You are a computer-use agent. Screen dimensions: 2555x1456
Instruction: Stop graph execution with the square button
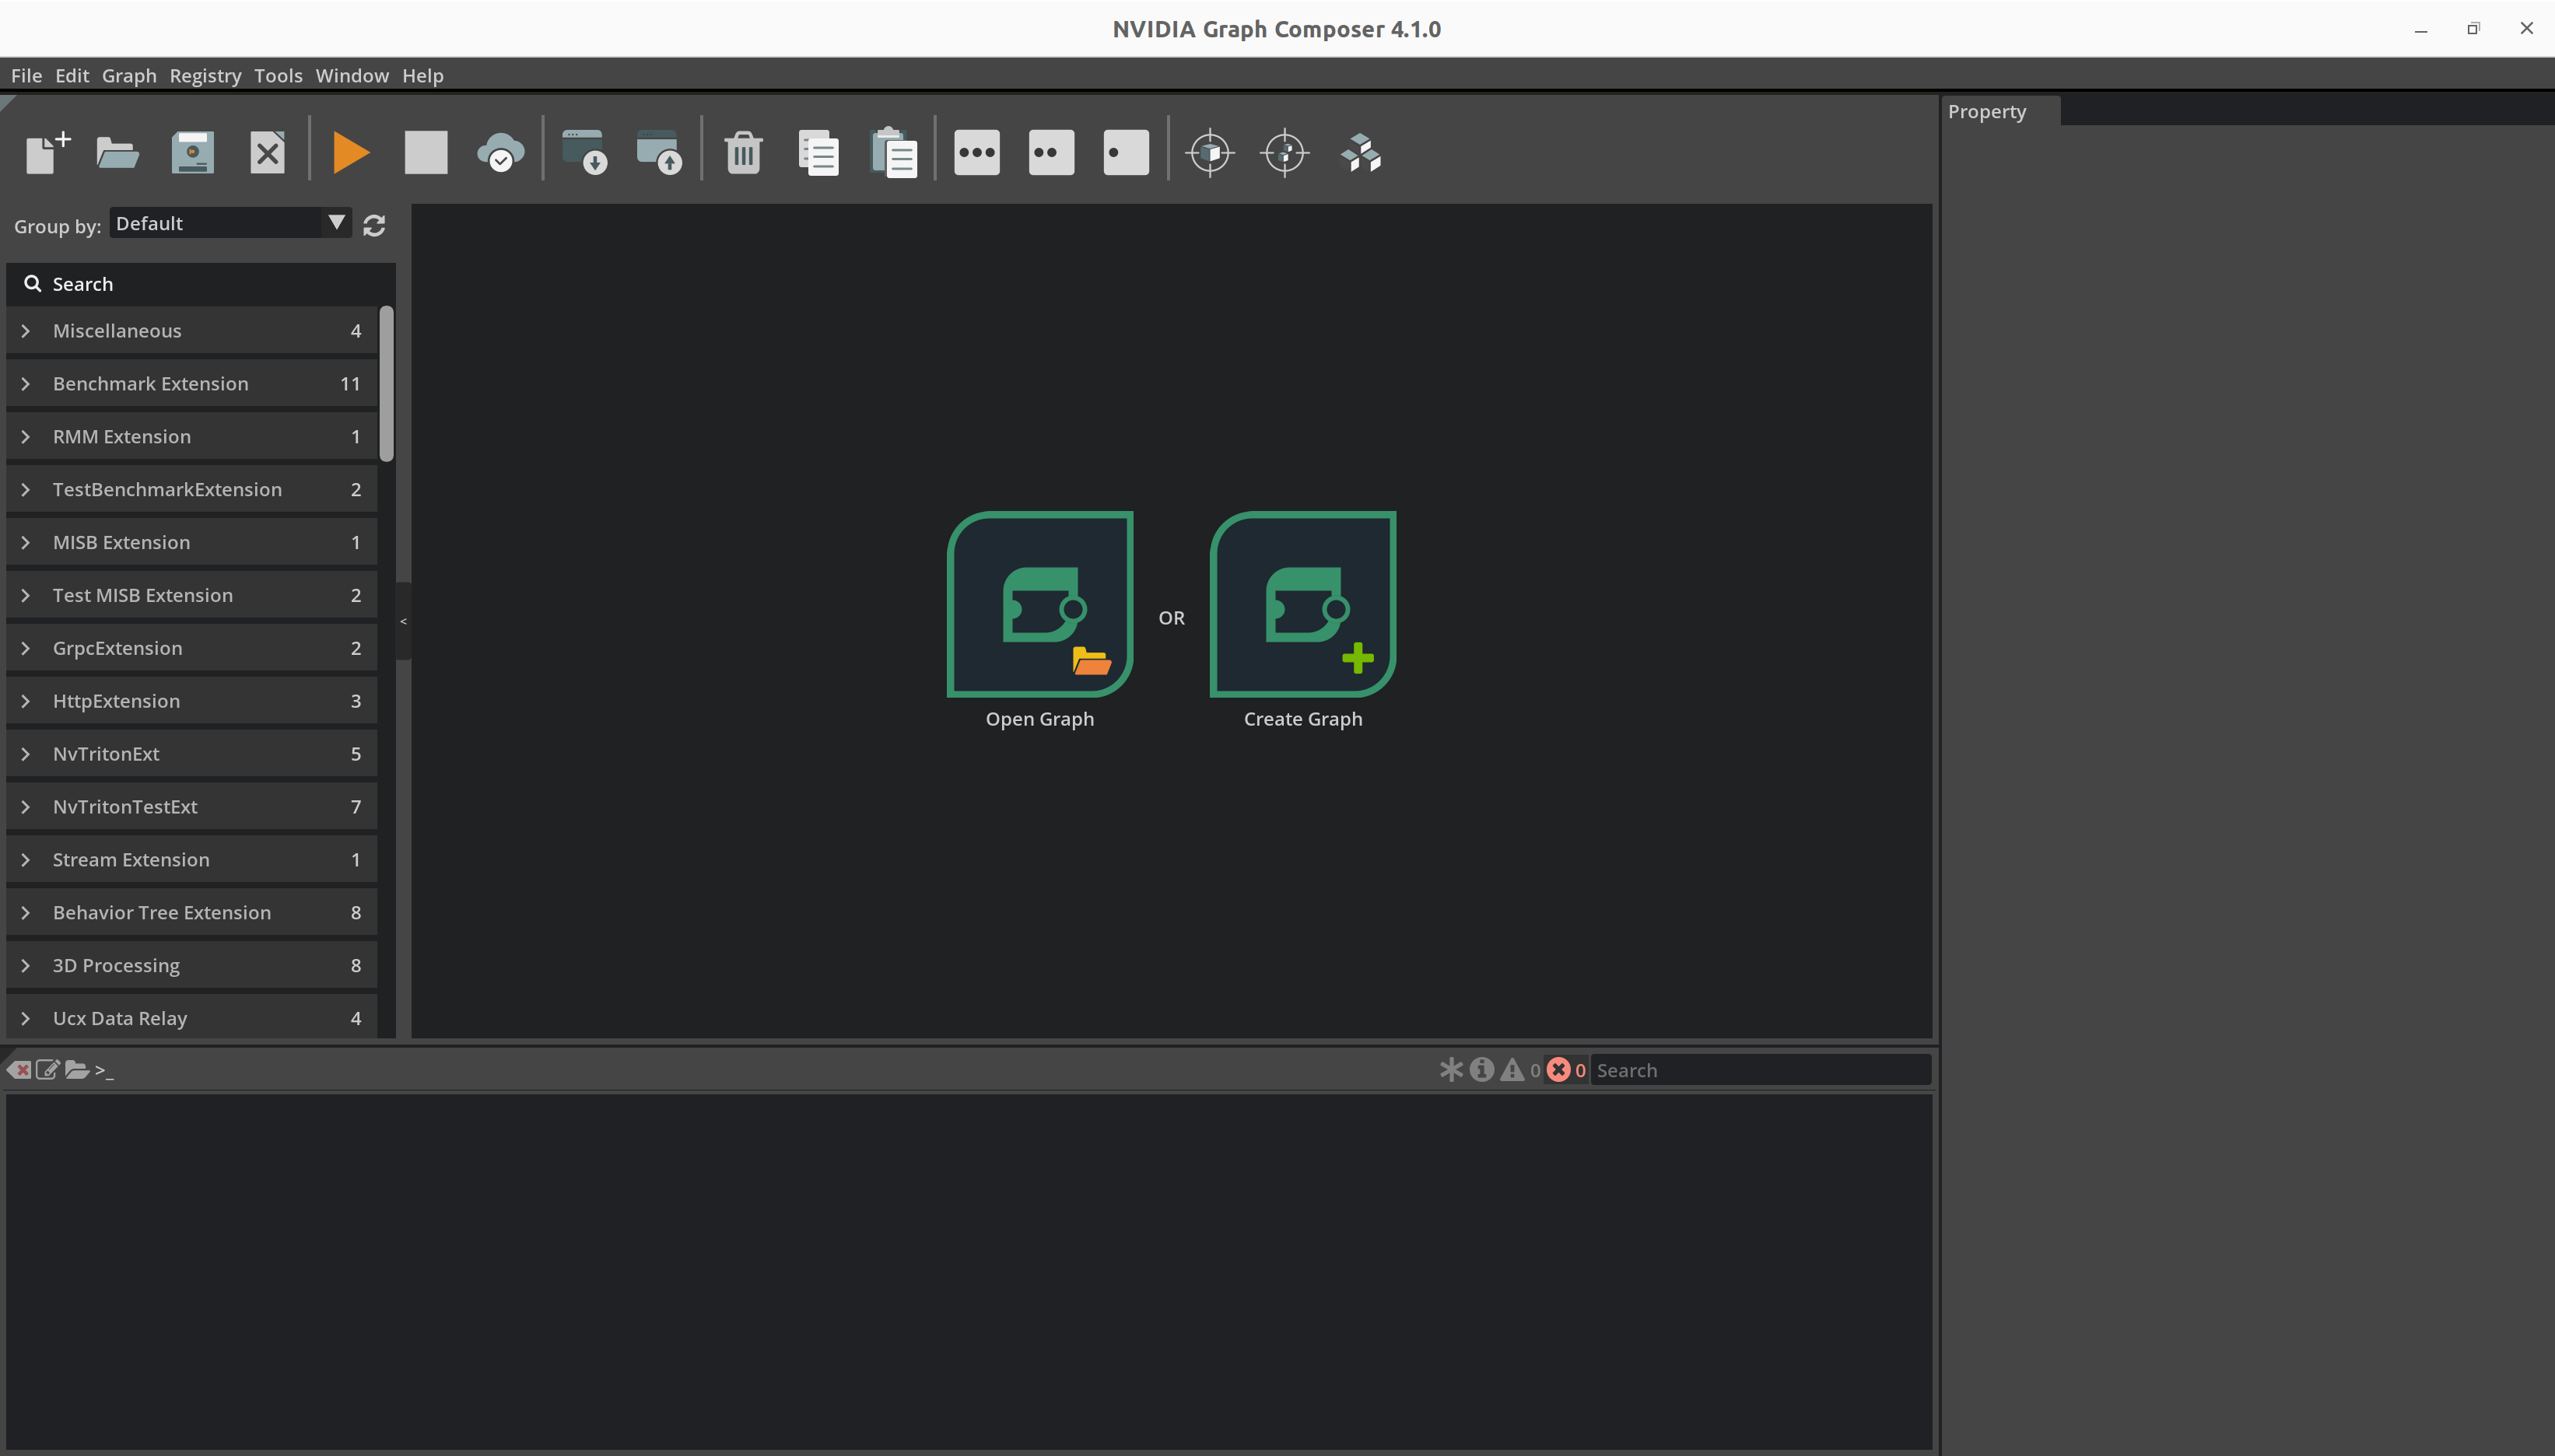(x=426, y=153)
